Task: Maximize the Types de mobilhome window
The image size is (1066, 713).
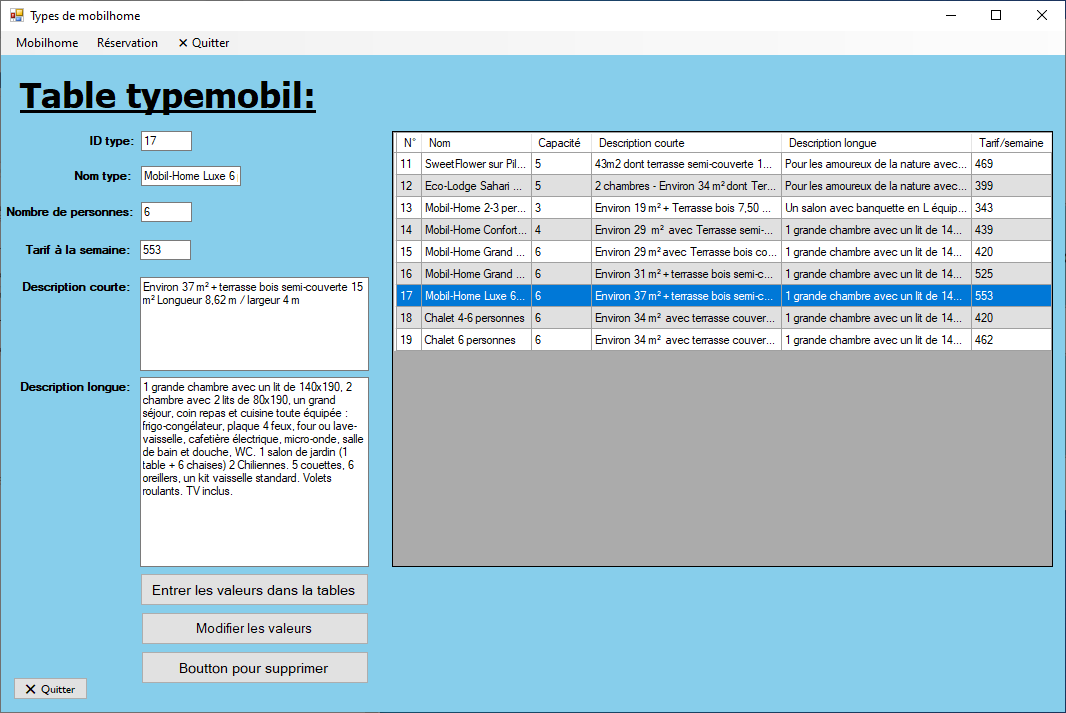Action: pyautogui.click(x=996, y=15)
